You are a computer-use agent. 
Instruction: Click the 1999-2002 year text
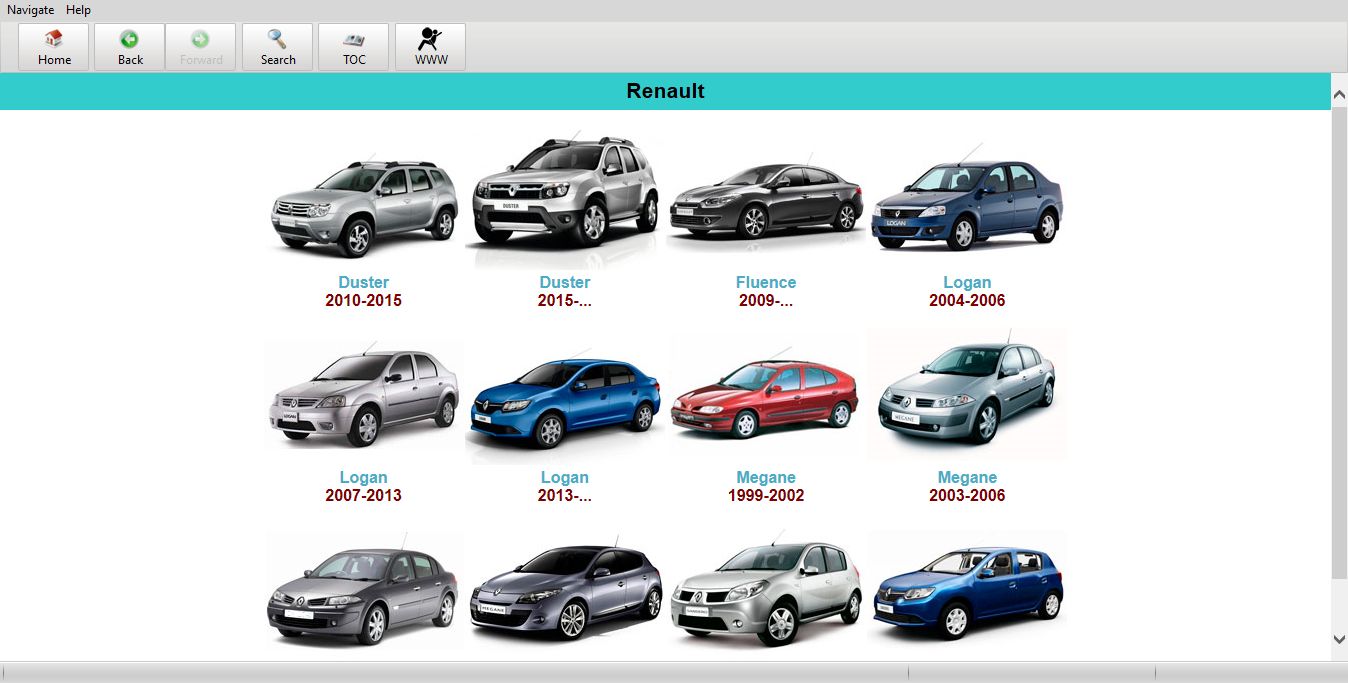coord(766,495)
